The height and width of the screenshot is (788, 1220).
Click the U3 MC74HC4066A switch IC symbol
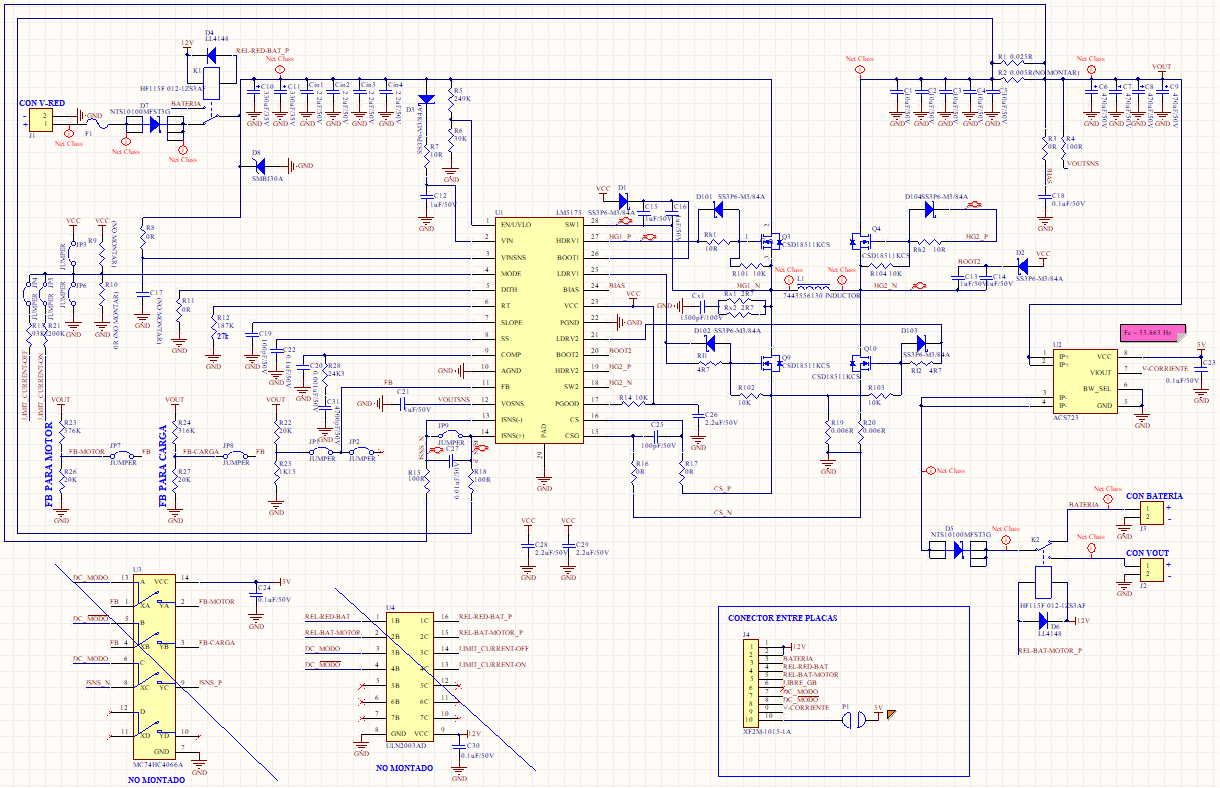tap(155, 668)
